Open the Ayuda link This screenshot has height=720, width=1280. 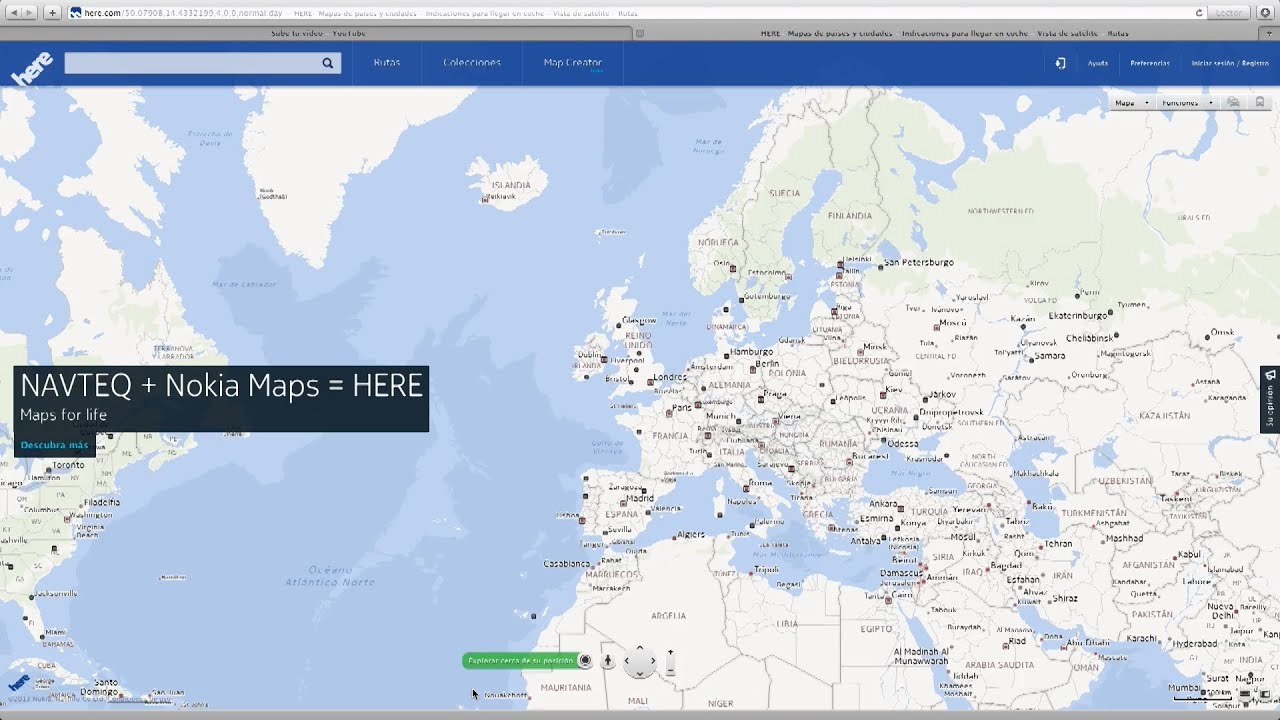(x=1098, y=63)
